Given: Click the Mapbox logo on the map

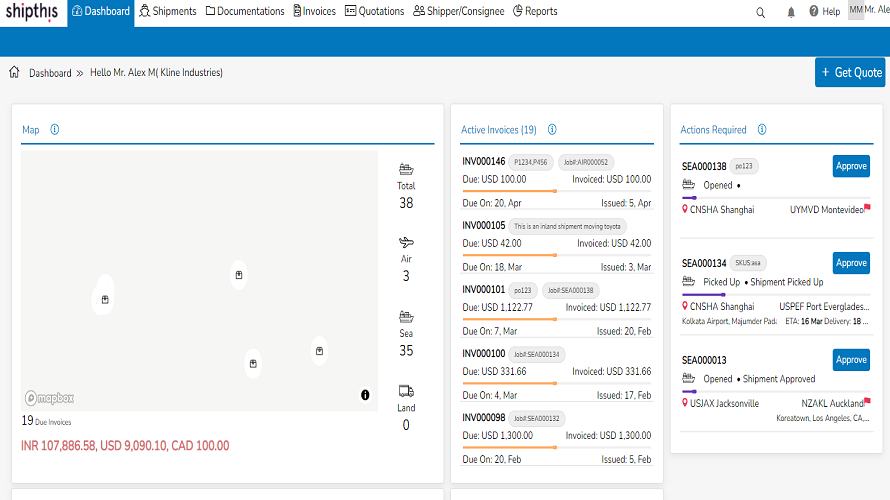Looking at the screenshot, I should pyautogui.click(x=49, y=398).
